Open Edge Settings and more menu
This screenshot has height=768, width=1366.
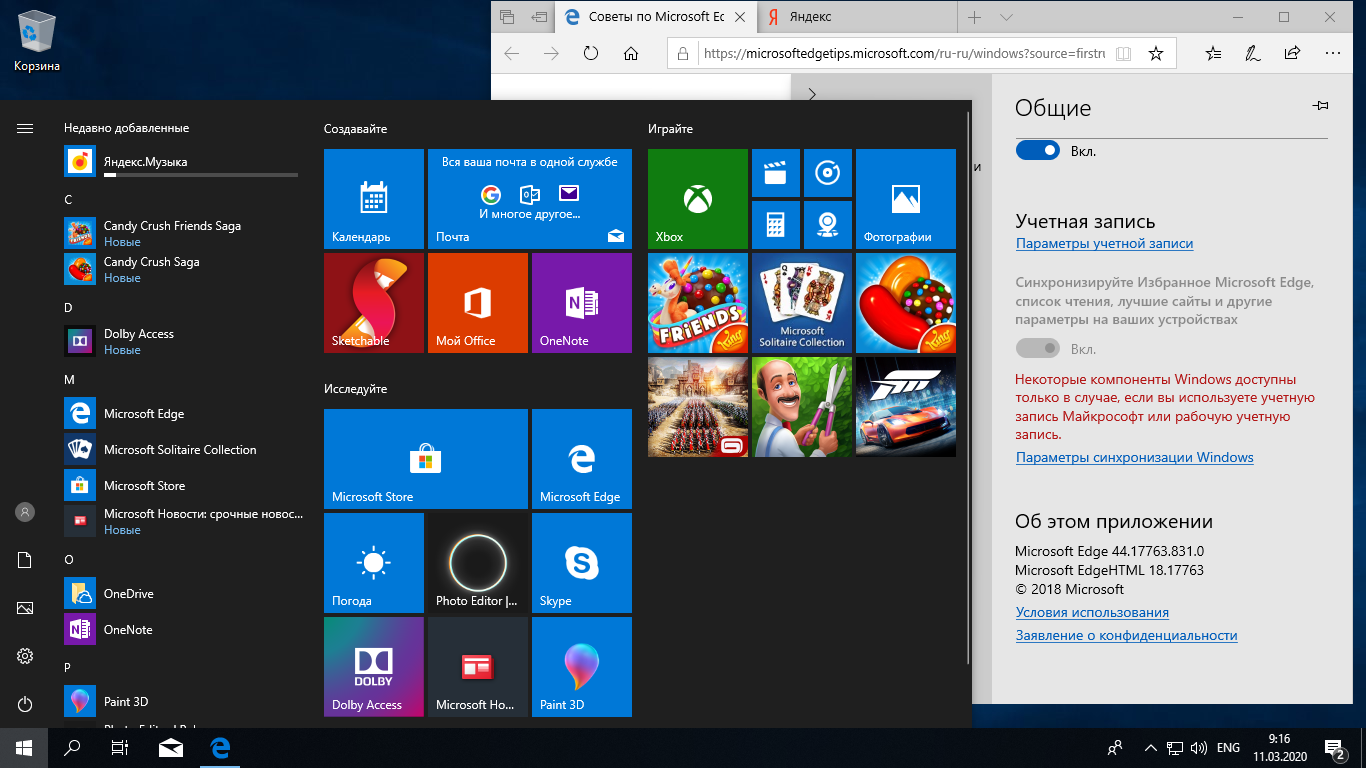click(x=1332, y=53)
